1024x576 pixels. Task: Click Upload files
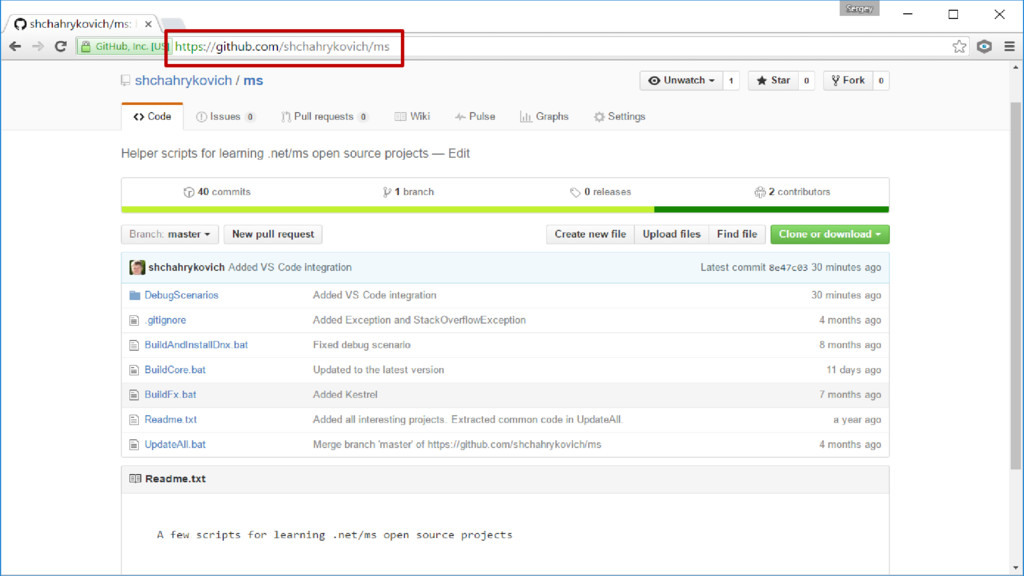tap(671, 234)
